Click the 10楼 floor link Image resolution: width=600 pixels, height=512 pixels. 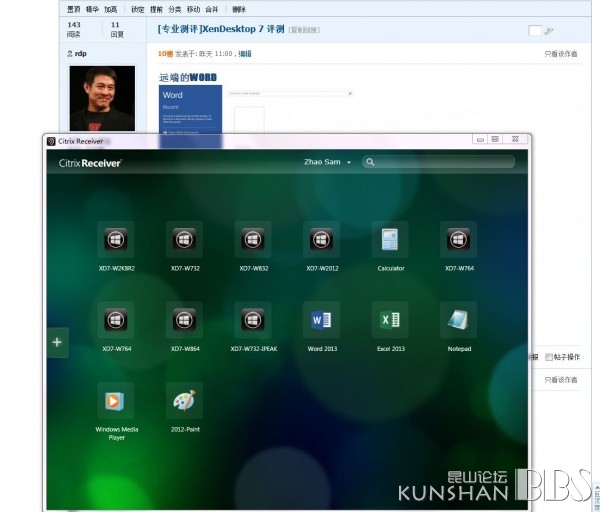coord(165,54)
